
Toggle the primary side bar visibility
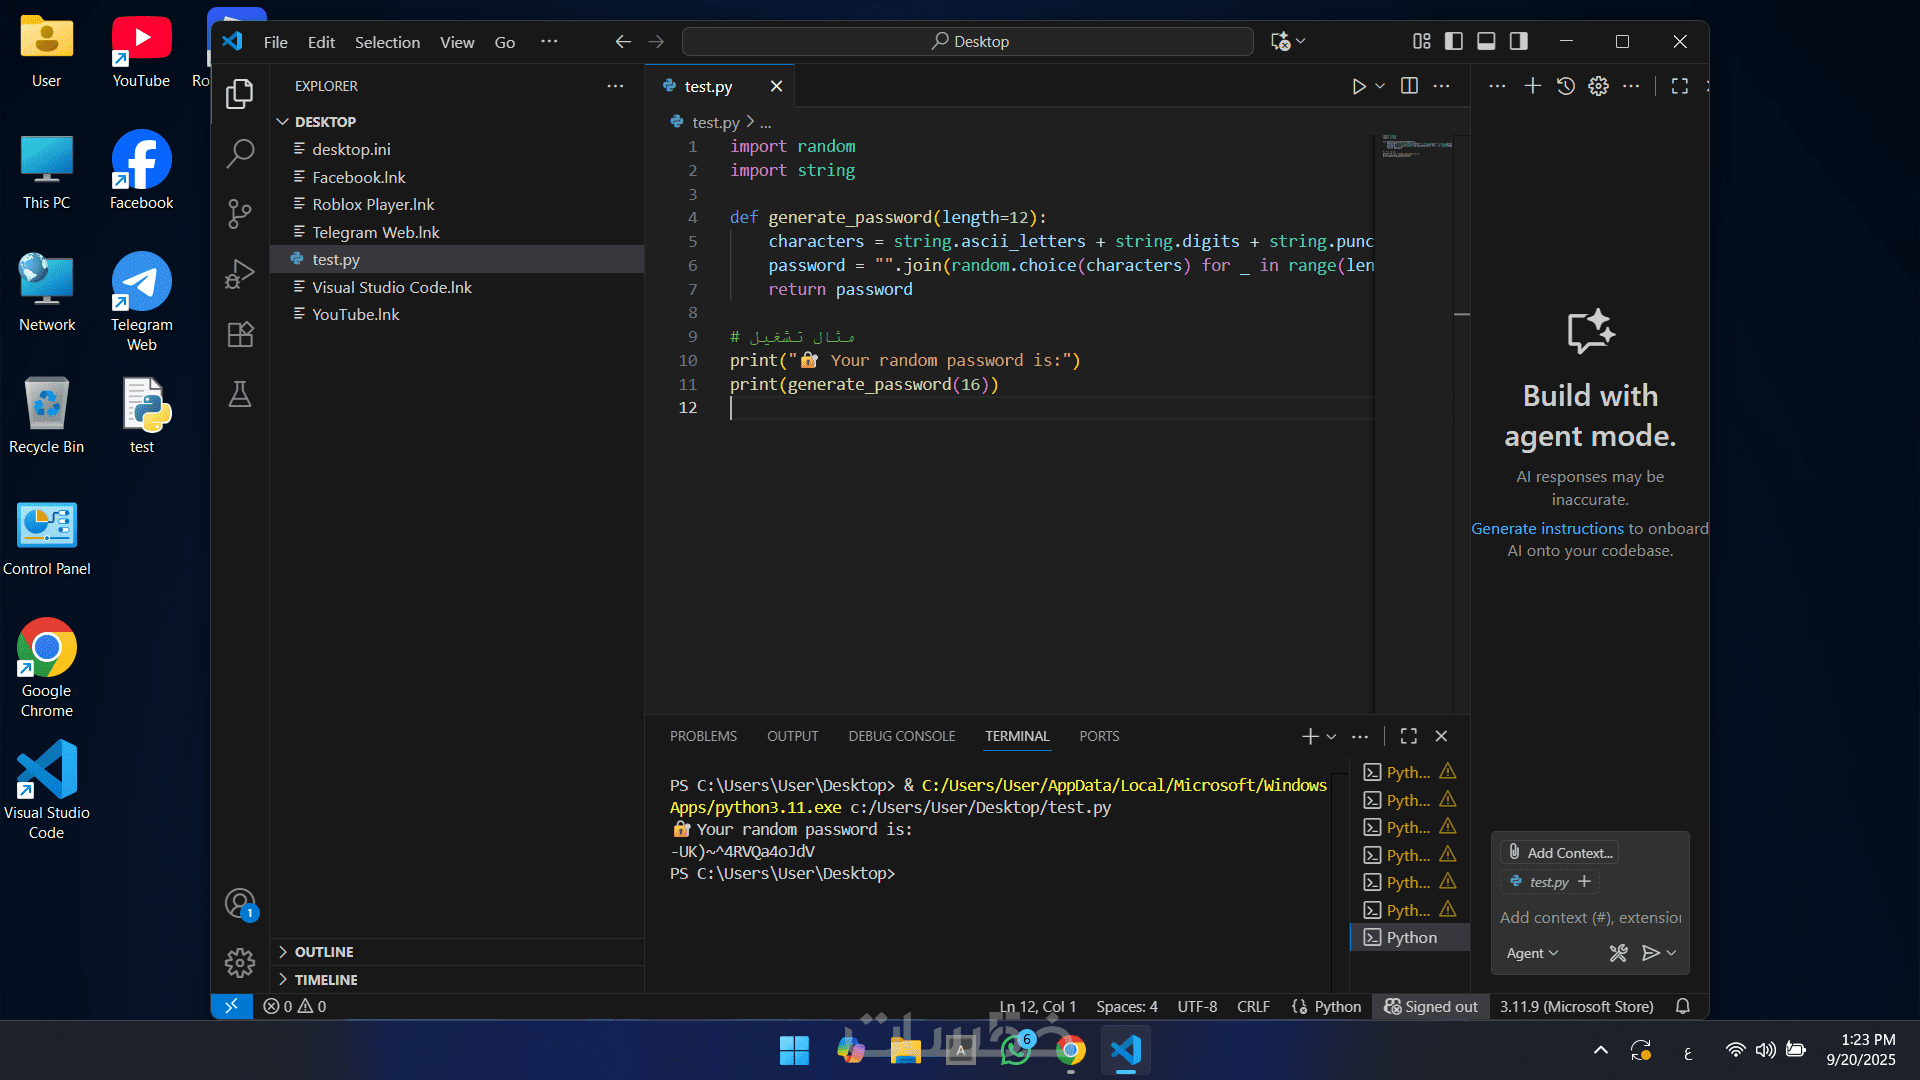(1454, 41)
